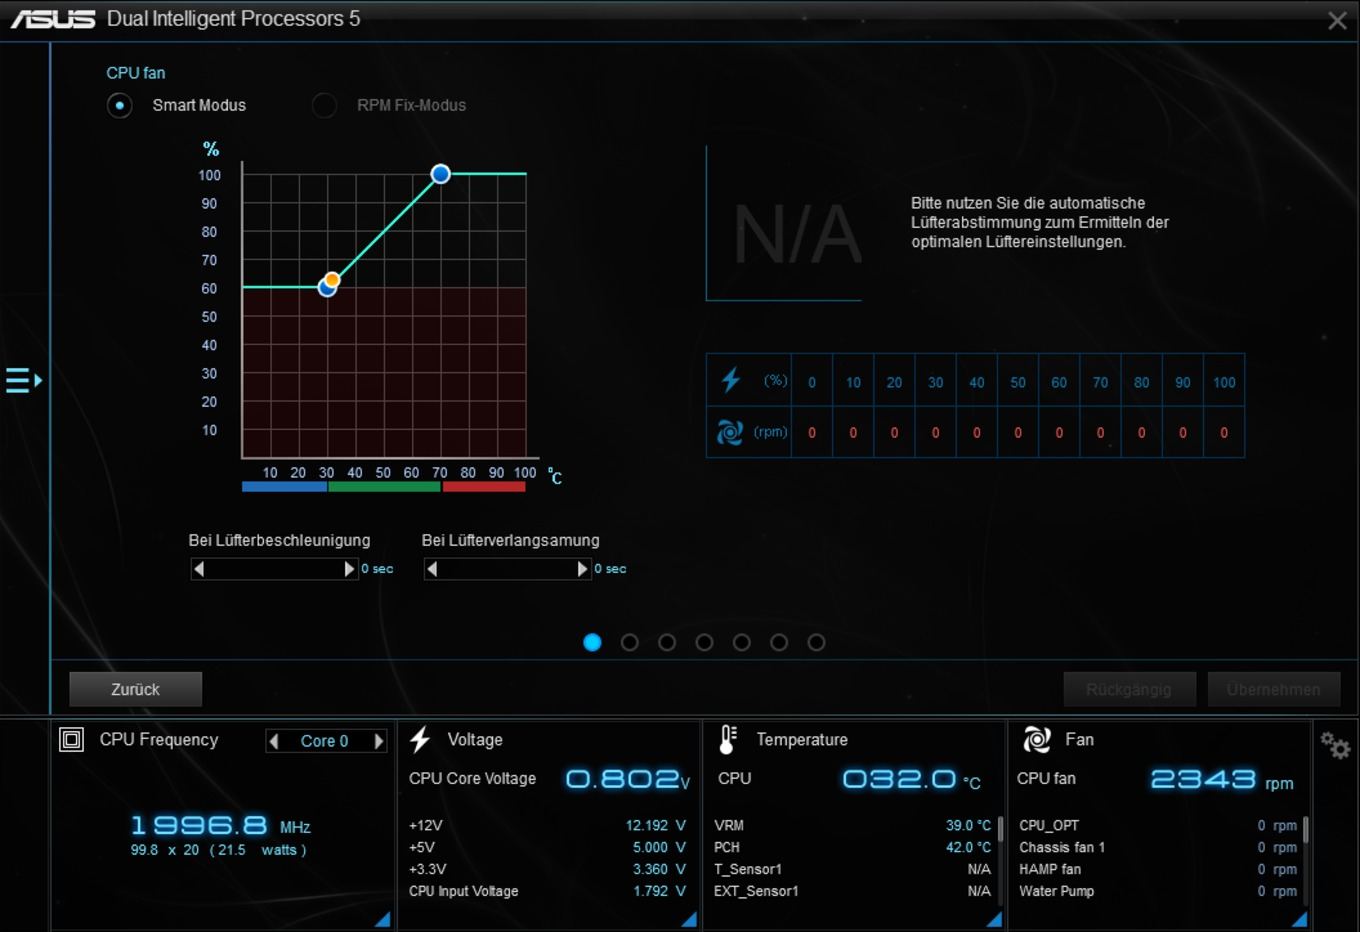This screenshot has height=932, width=1360.
Task: Decrease Lüfterbeschleunigung time with left arrow
Action: (199, 569)
